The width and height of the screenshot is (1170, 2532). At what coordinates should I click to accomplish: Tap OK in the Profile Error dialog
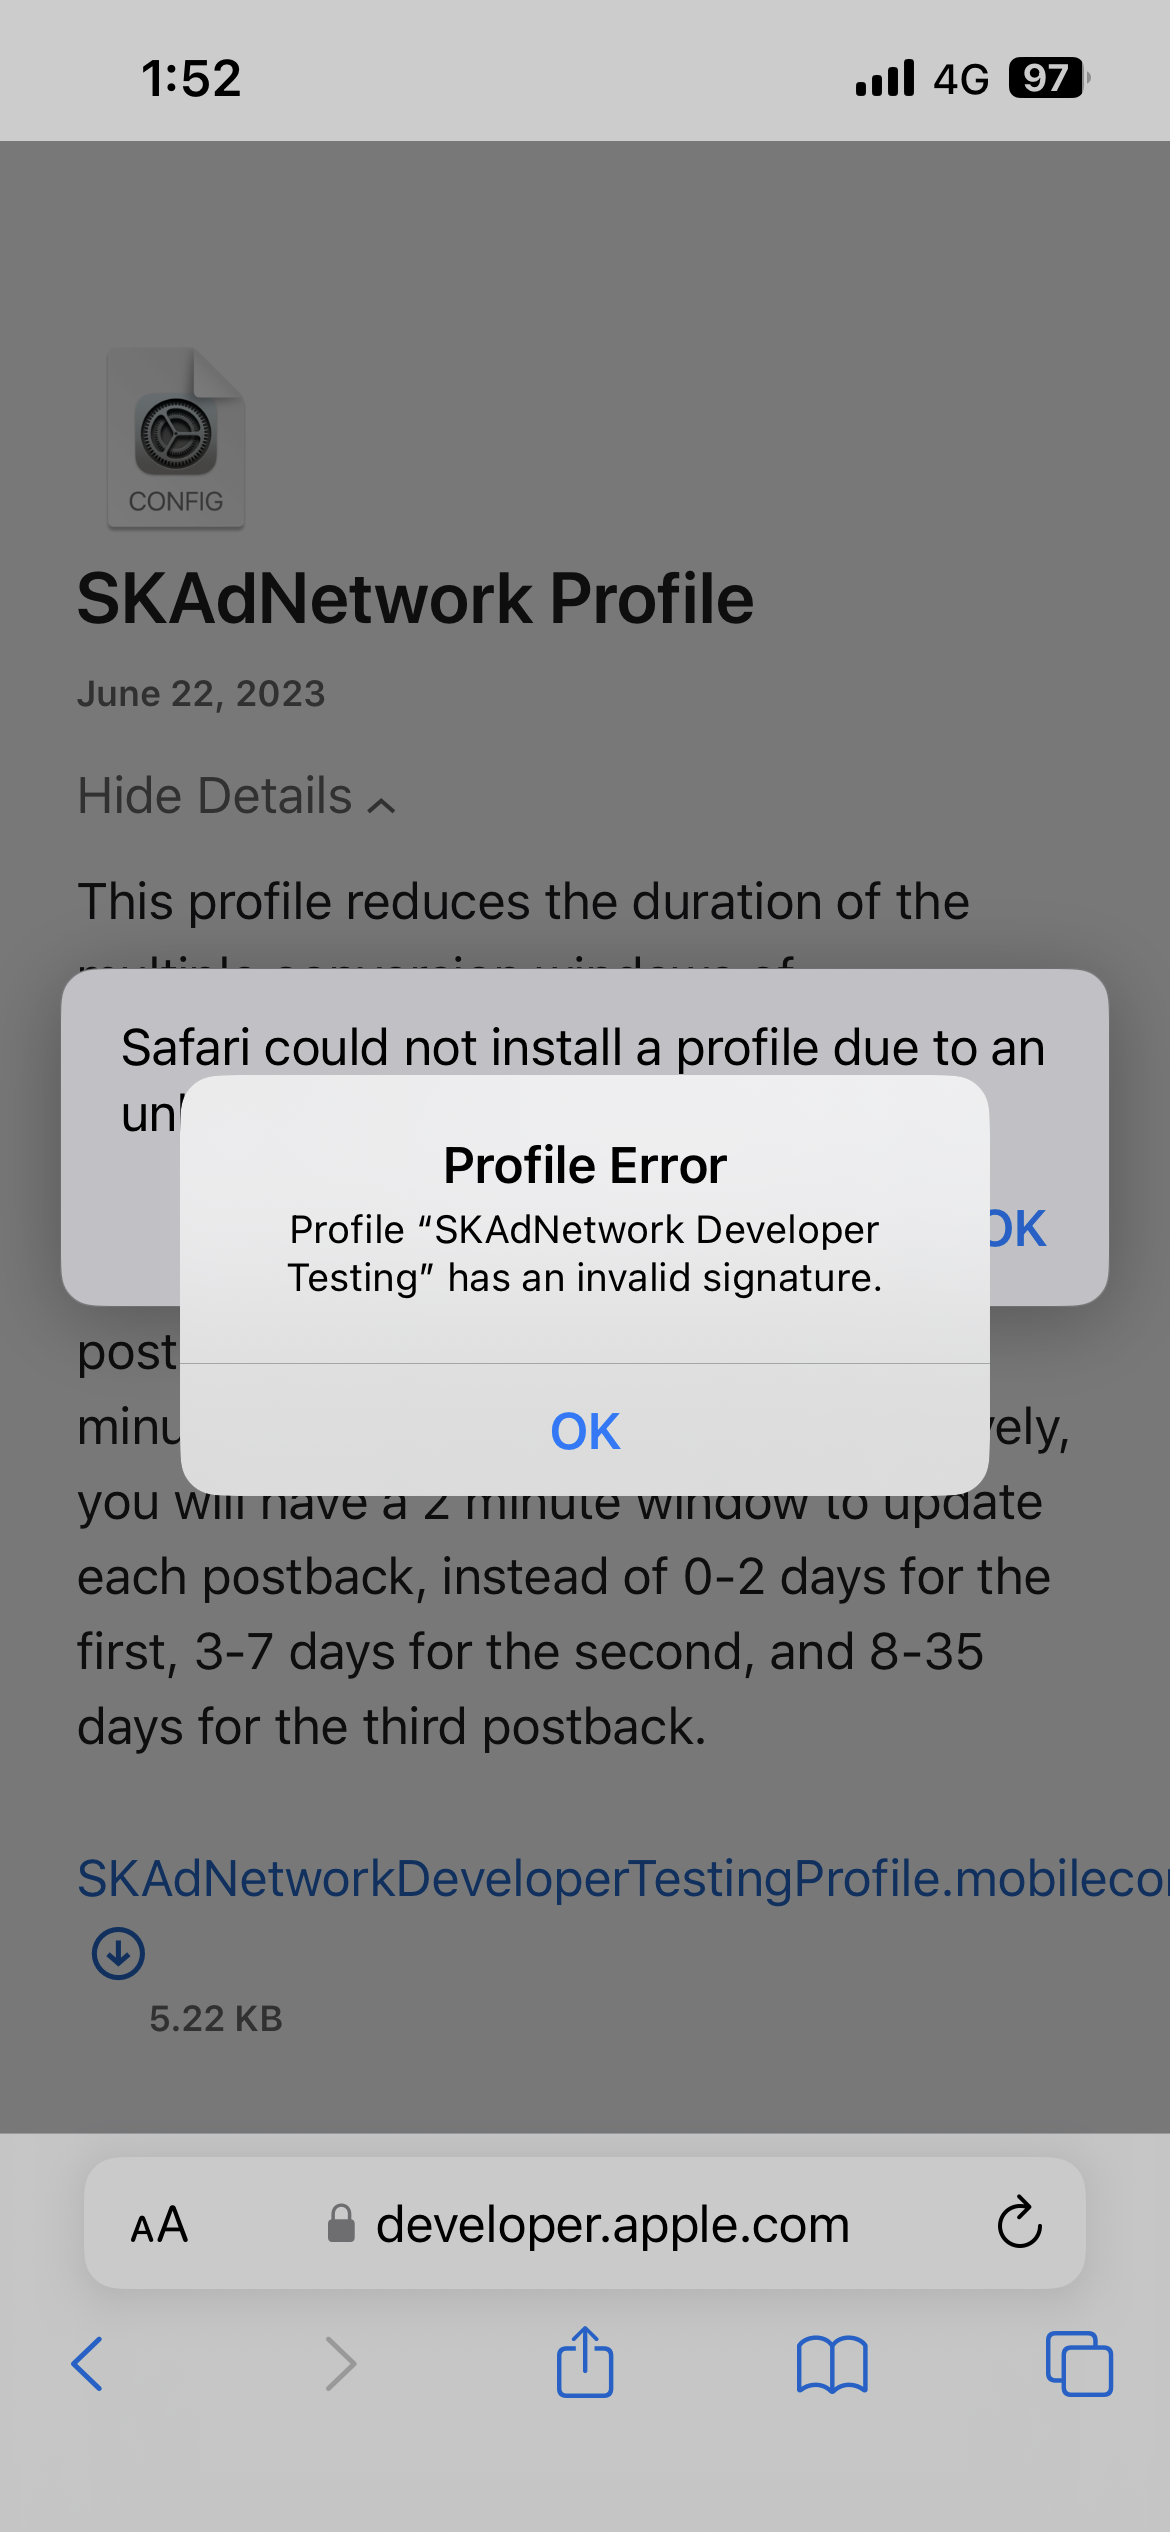585,1431
